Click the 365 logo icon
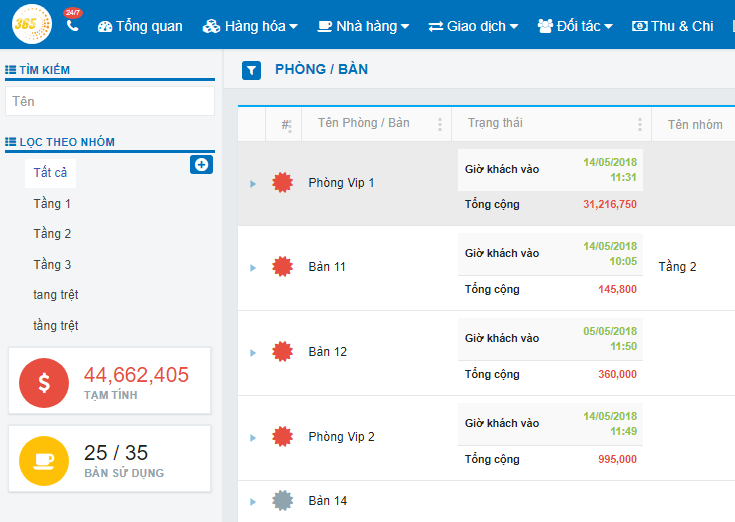This screenshot has width=735, height=522. (31, 24)
